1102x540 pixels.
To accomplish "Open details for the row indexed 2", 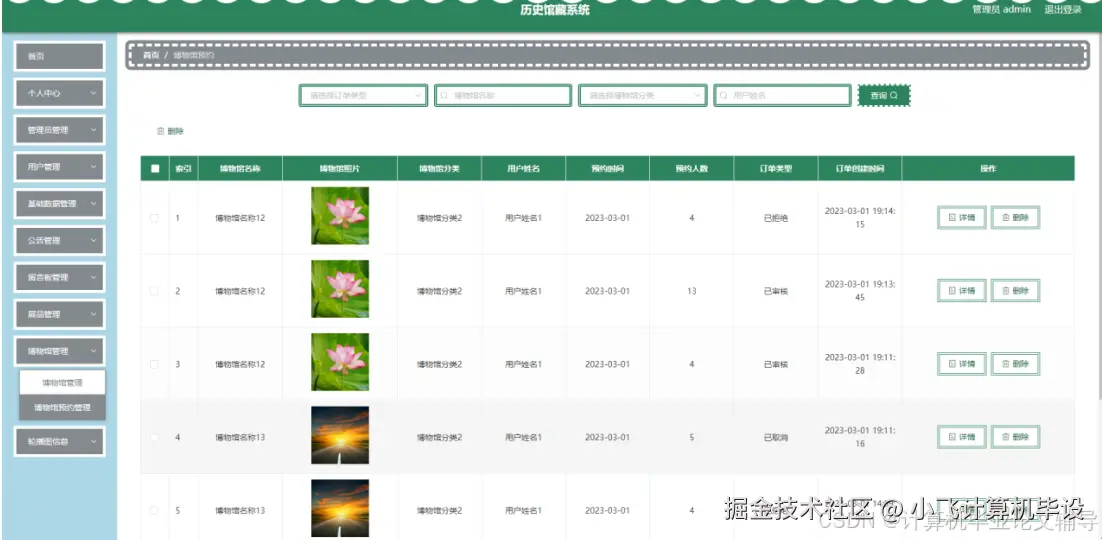I will coord(962,290).
